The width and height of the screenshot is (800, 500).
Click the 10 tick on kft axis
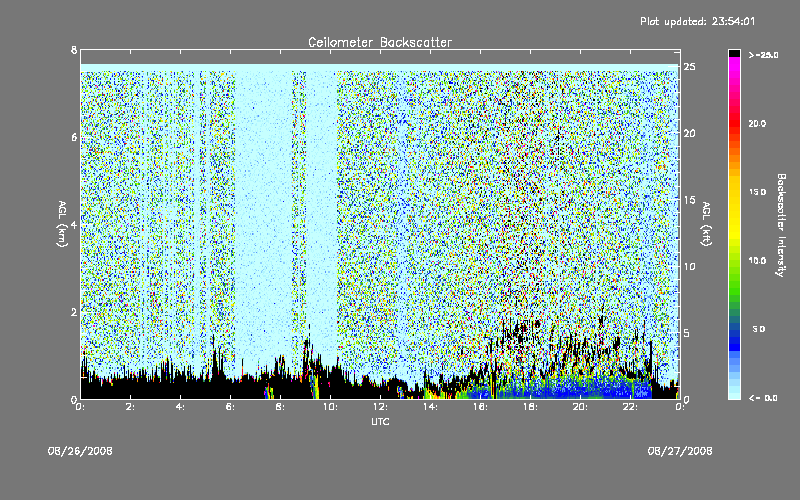[689, 266]
